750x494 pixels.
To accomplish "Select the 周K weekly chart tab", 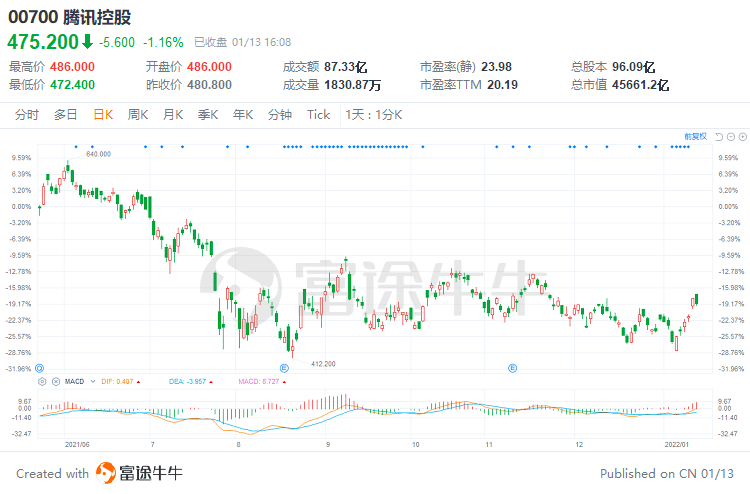I will pyautogui.click(x=137, y=115).
